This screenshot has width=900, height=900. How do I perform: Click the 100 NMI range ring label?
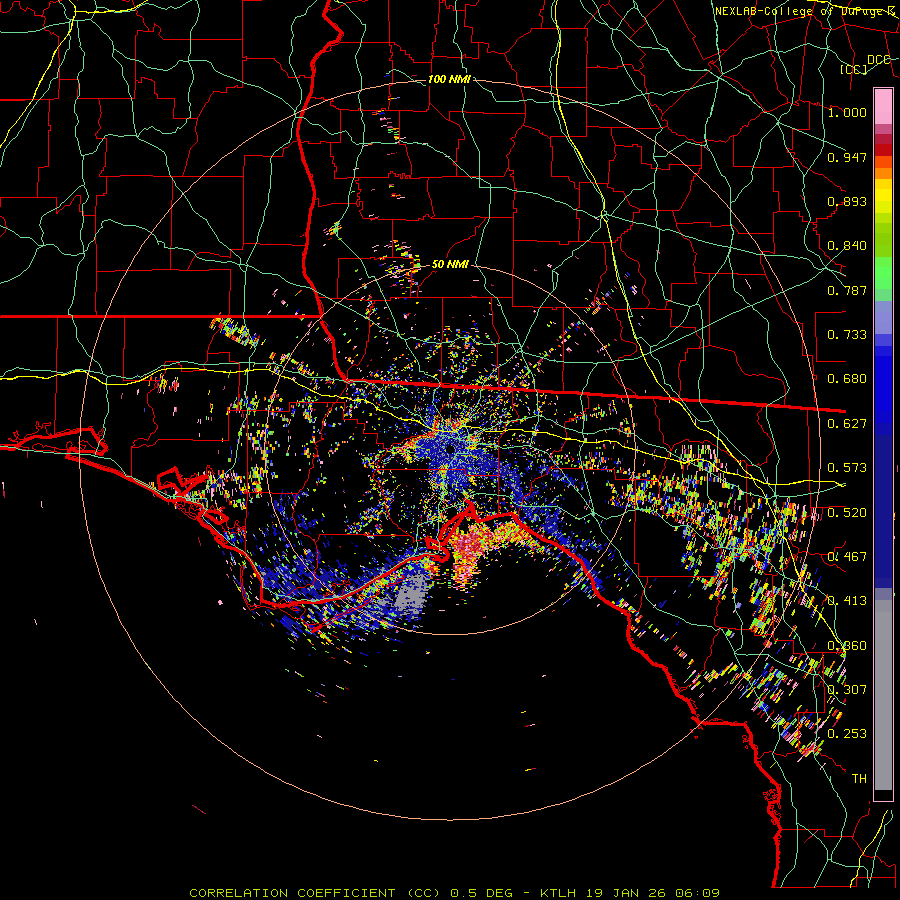click(449, 79)
